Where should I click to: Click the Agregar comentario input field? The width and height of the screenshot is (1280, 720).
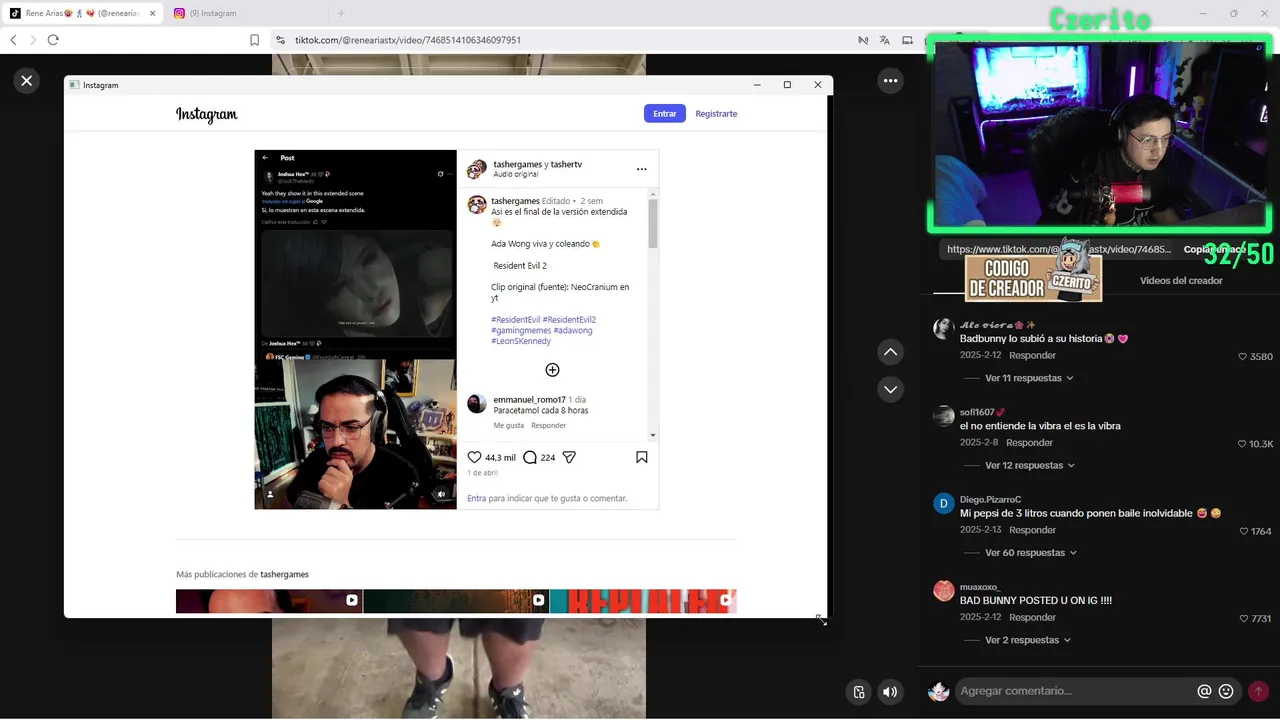(1075, 691)
